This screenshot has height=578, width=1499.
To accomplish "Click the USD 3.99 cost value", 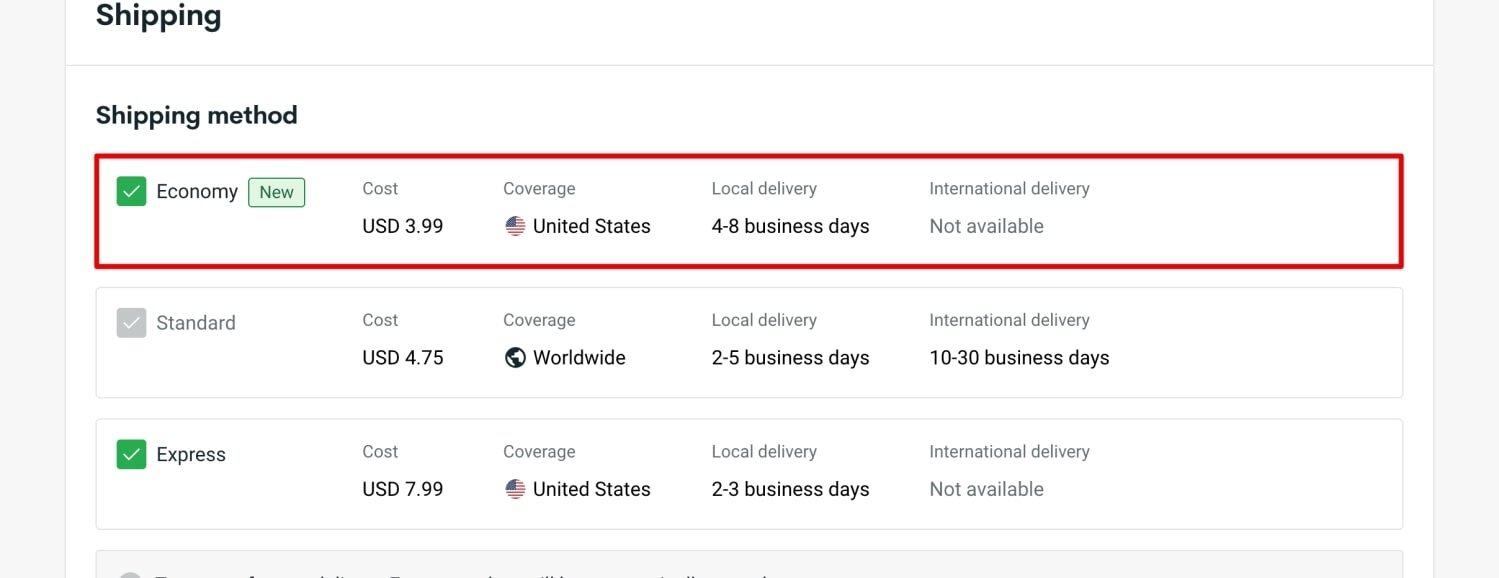I will point(403,226).
